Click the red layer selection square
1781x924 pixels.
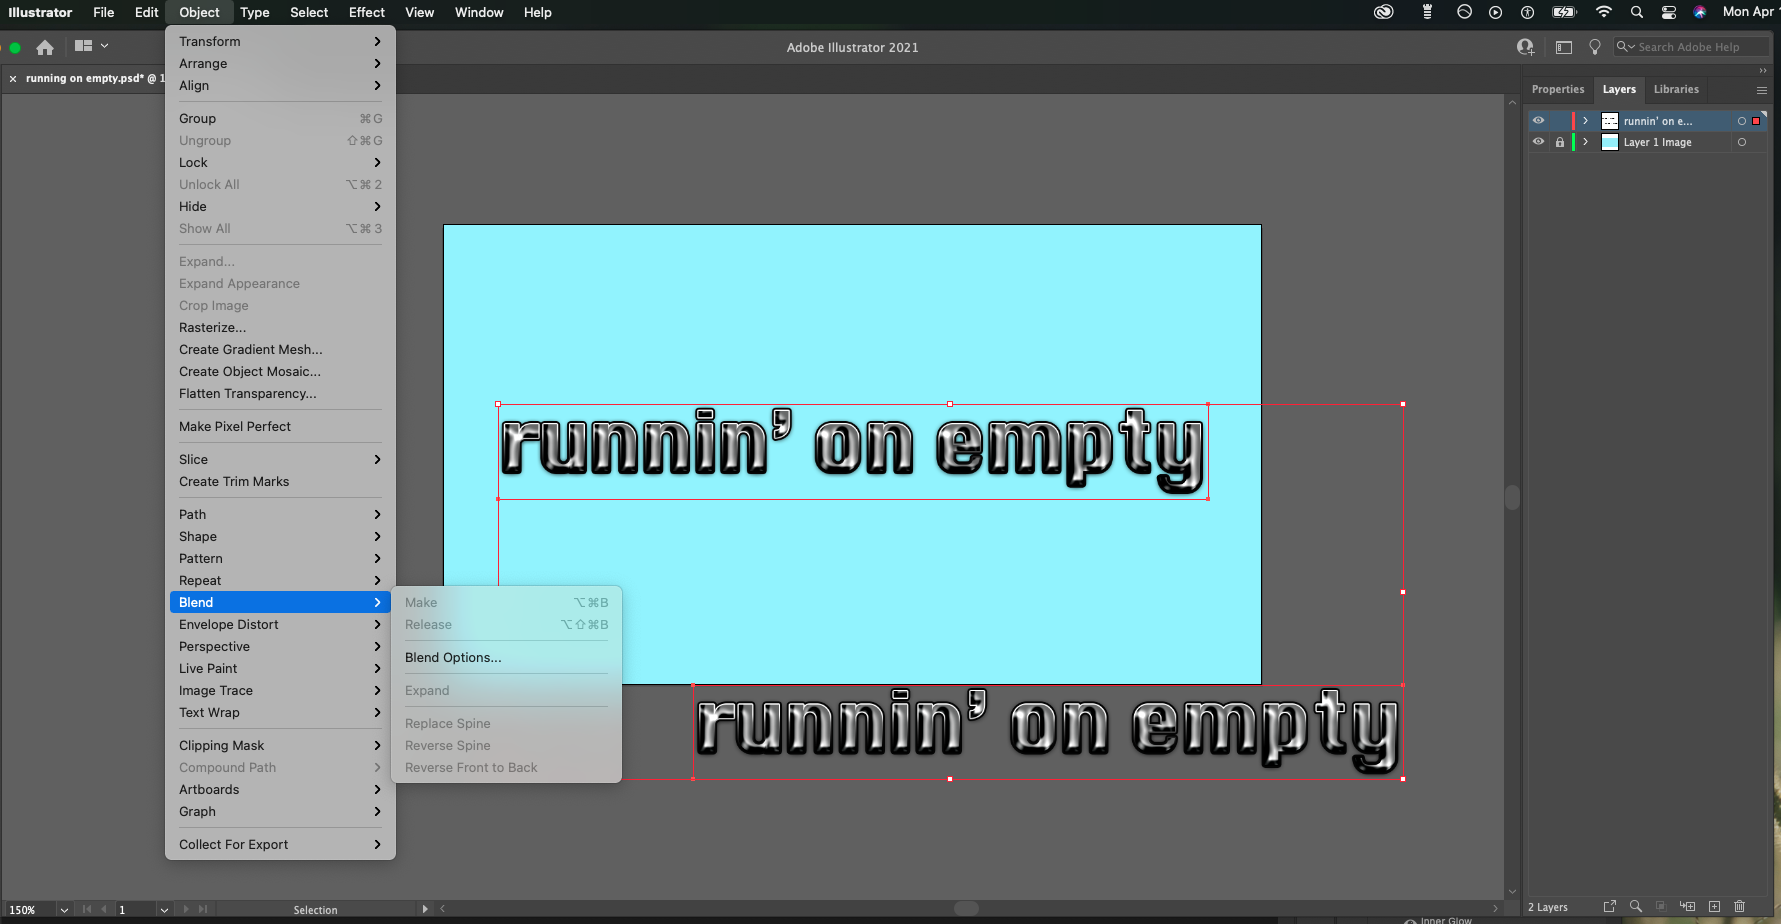tap(1756, 120)
